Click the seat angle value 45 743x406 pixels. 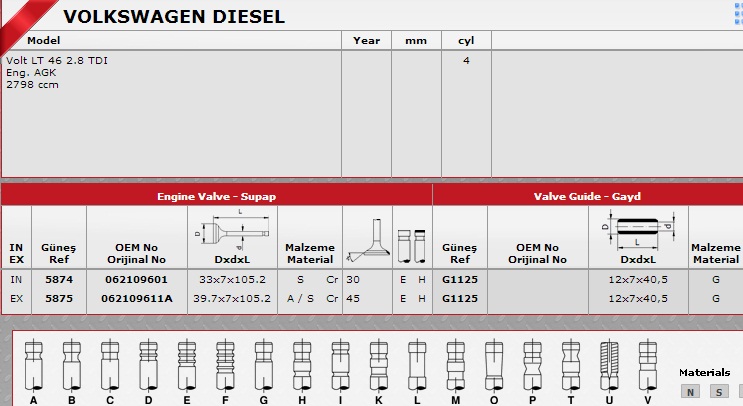(x=353, y=298)
